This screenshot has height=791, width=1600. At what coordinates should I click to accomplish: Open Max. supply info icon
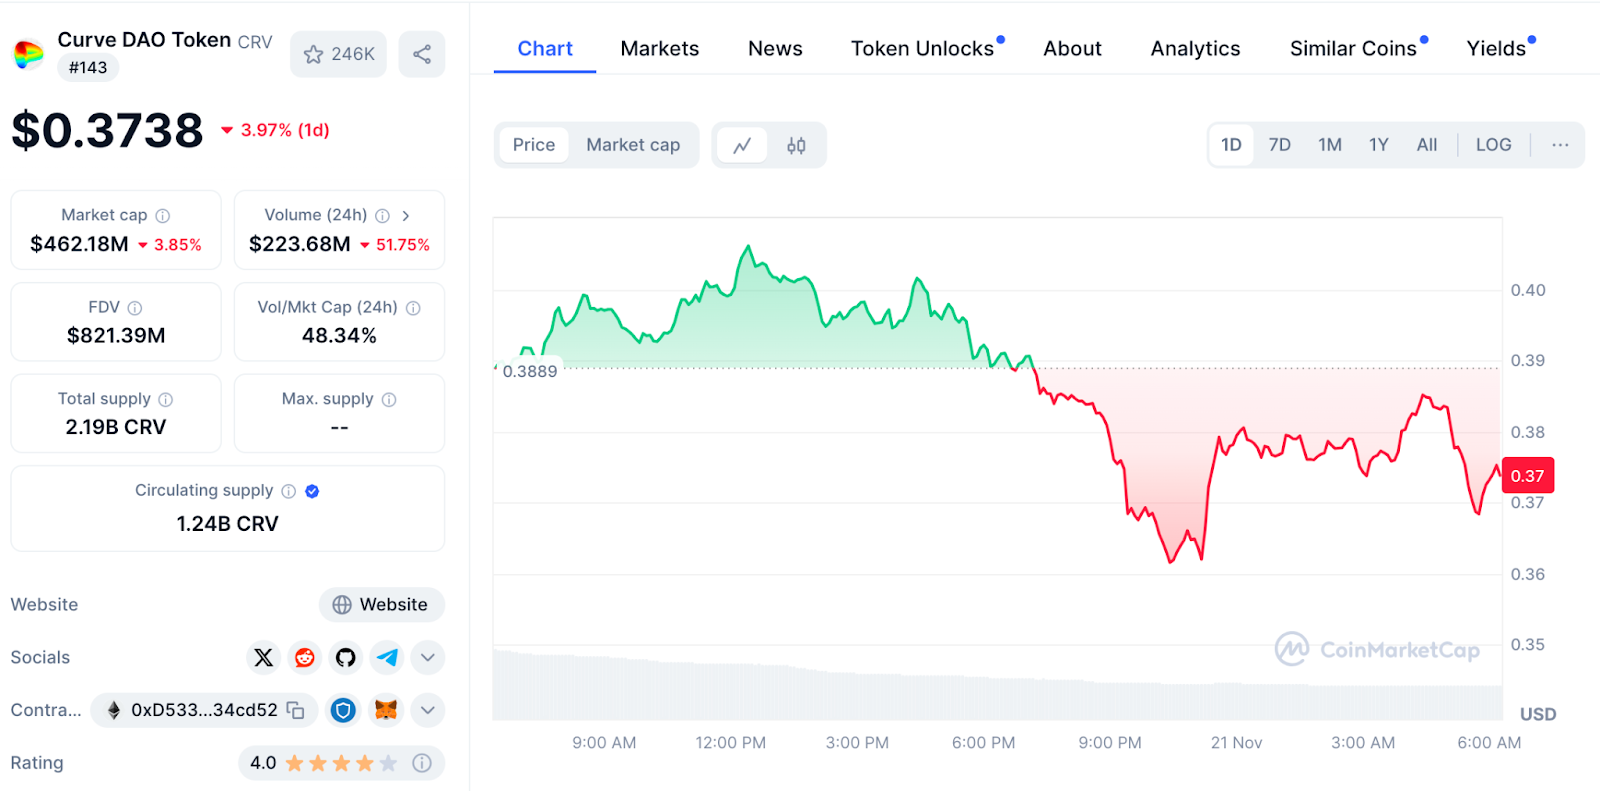[x=389, y=400]
